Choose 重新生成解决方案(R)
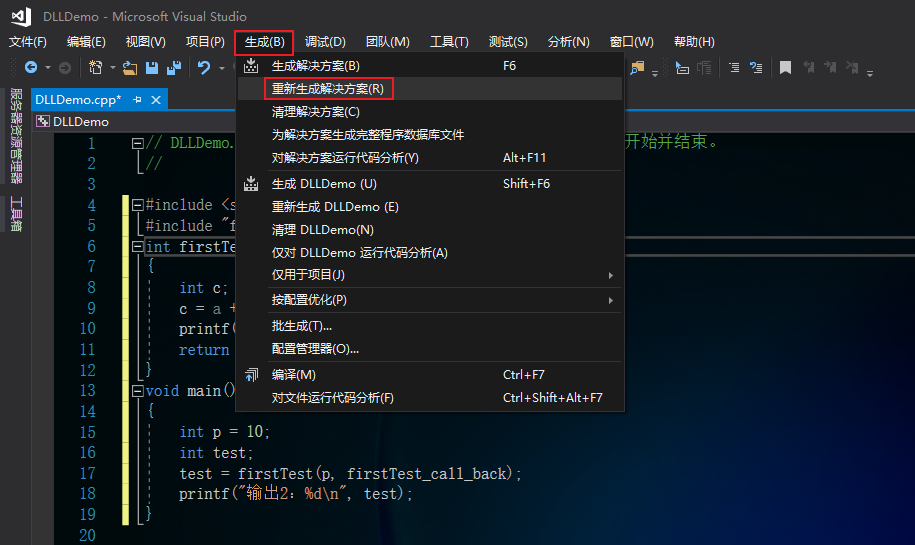Image resolution: width=915 pixels, height=545 pixels. tap(430, 89)
